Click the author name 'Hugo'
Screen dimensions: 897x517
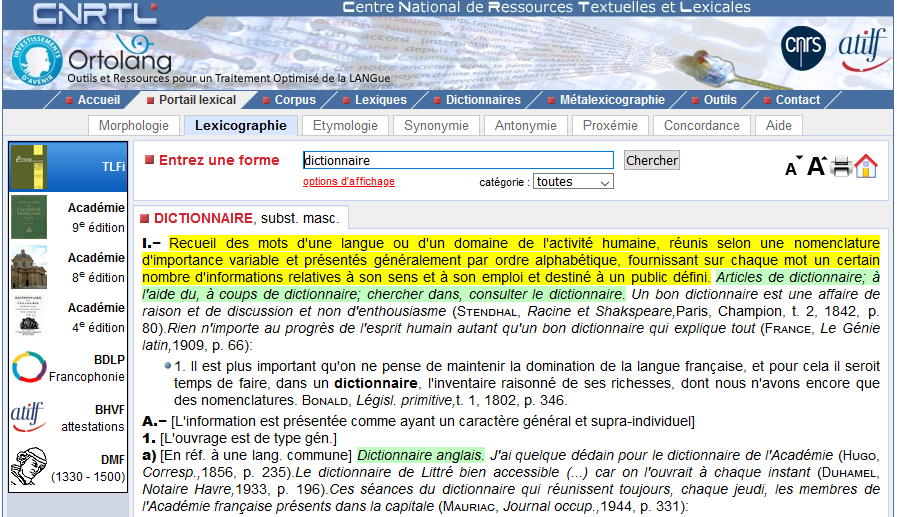coord(860,456)
